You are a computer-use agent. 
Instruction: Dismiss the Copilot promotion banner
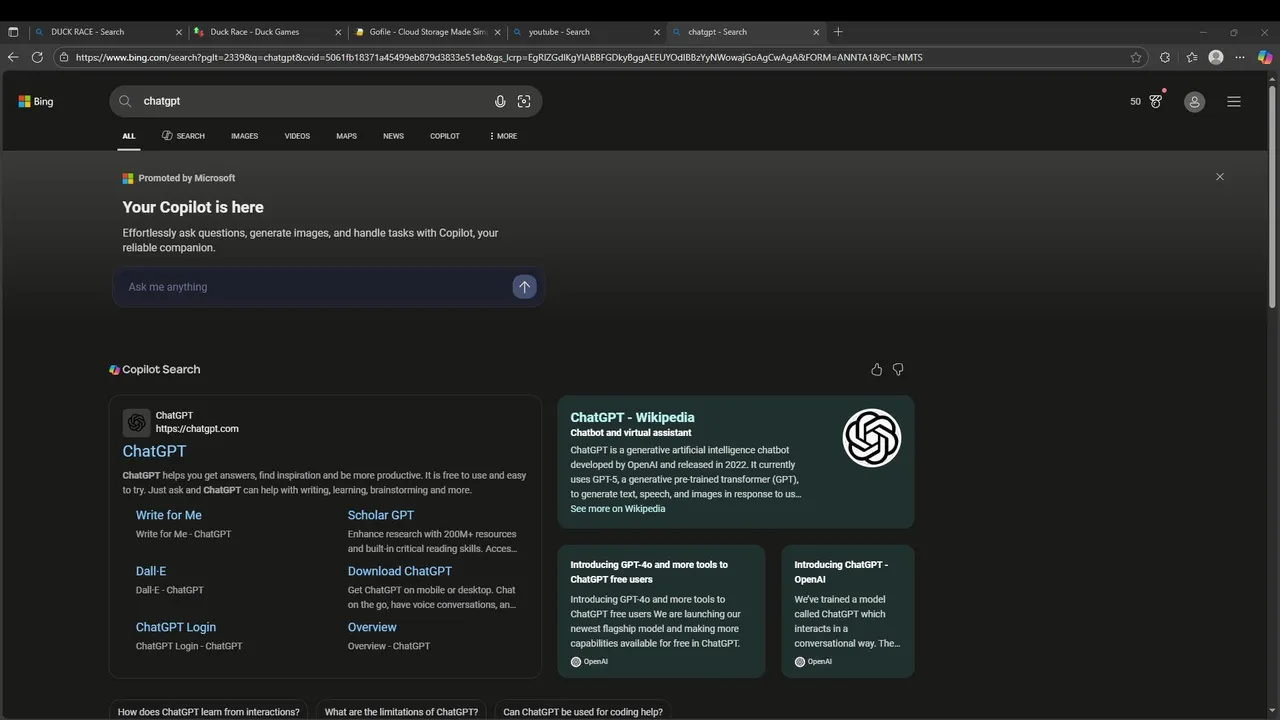[x=1220, y=177]
